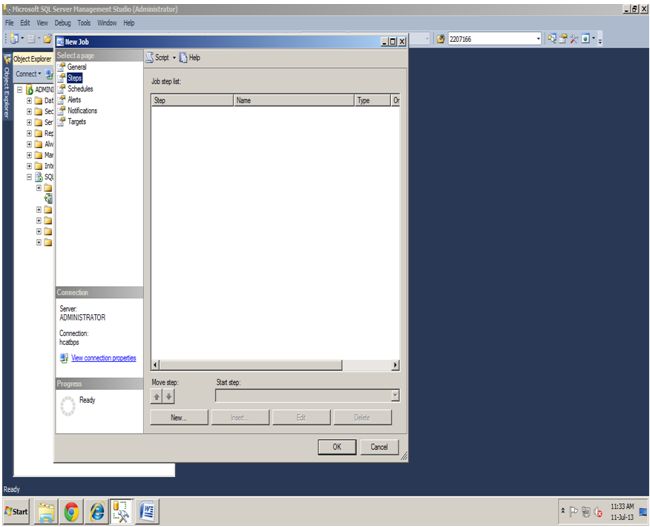Click the Start button
The height and width of the screenshot is (527, 650).
click(x=17, y=512)
